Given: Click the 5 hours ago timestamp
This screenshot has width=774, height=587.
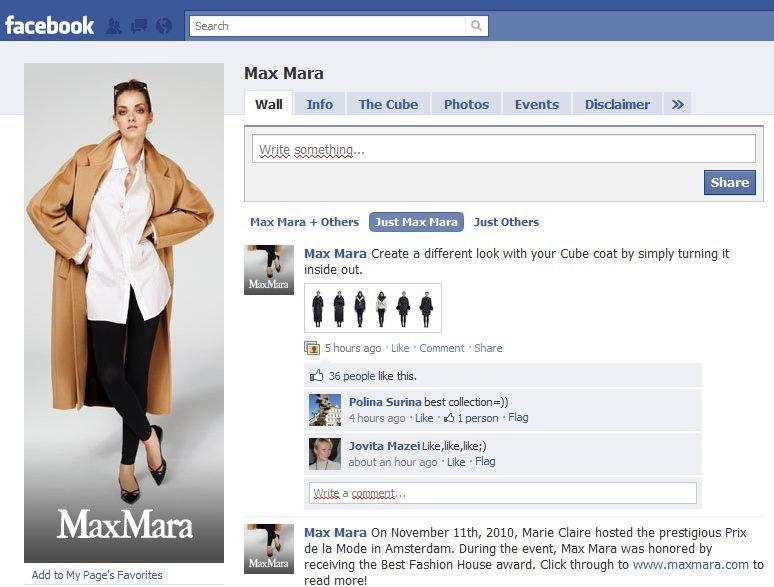Looking at the screenshot, I should pyautogui.click(x=353, y=348).
